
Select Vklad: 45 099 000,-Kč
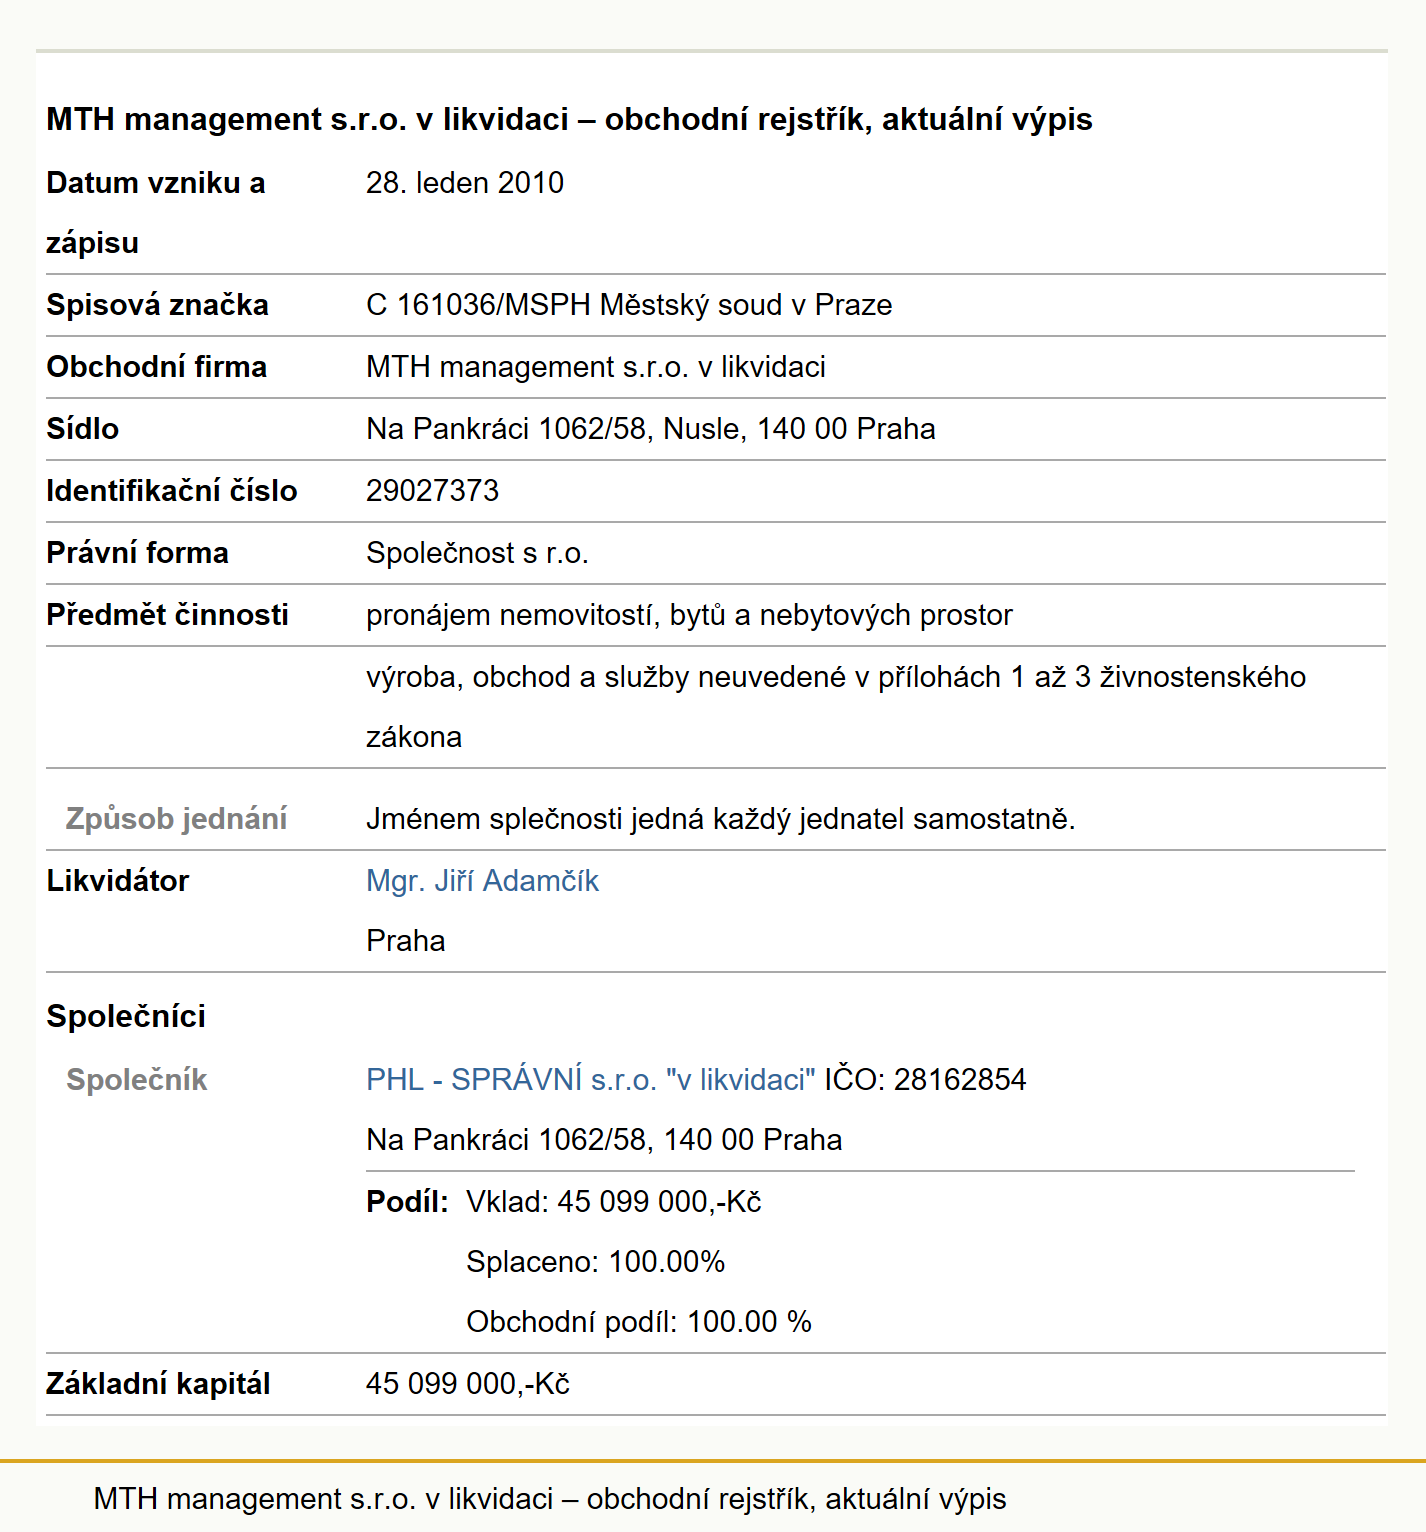tap(614, 1202)
